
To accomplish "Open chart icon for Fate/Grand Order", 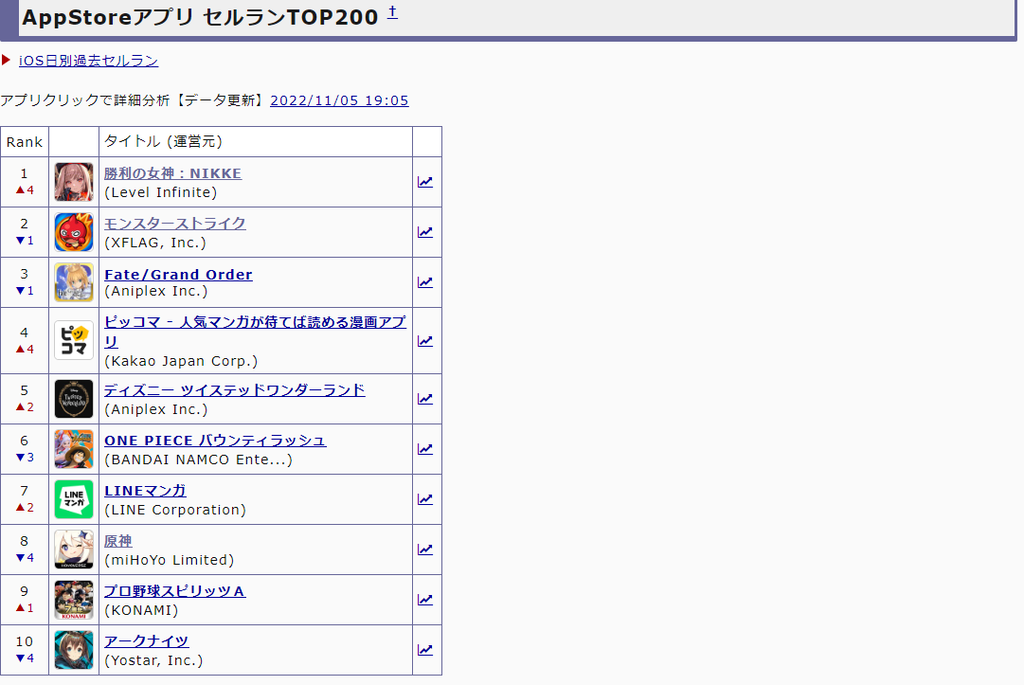I will point(425,282).
